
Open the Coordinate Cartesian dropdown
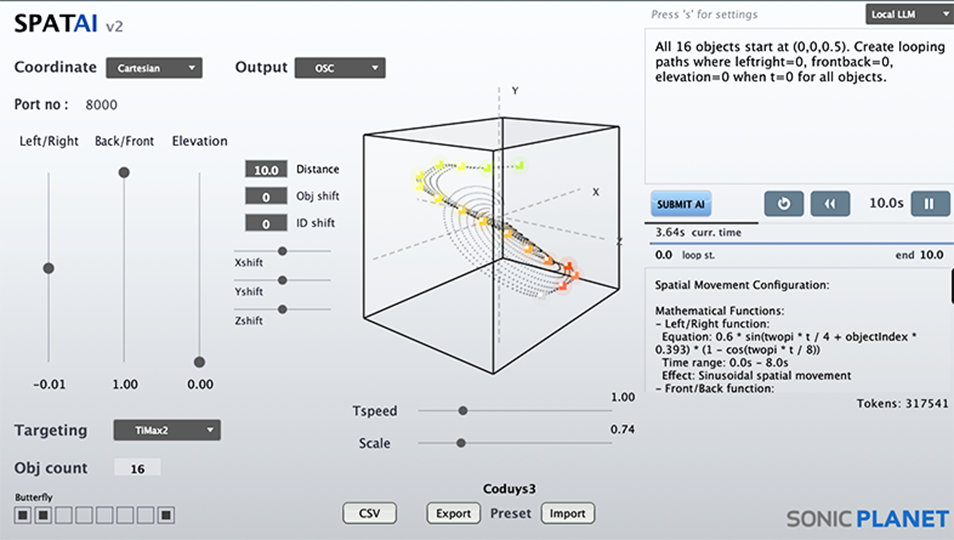(154, 68)
